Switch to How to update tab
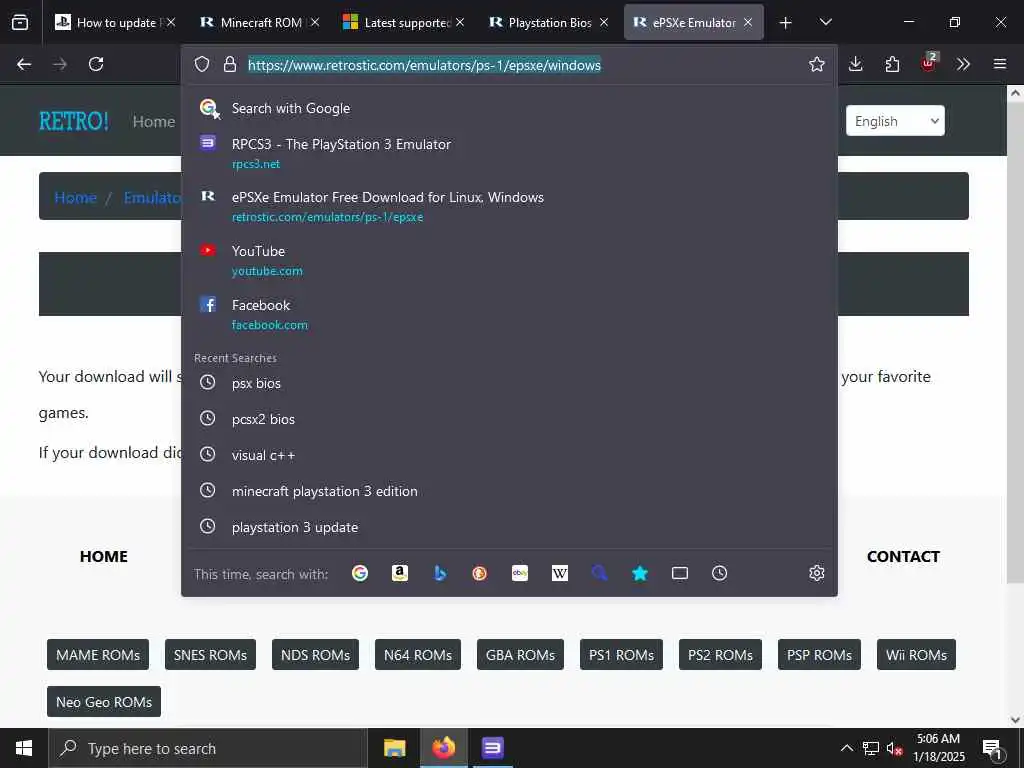Screen dimensions: 1024x768 click(x=116, y=23)
